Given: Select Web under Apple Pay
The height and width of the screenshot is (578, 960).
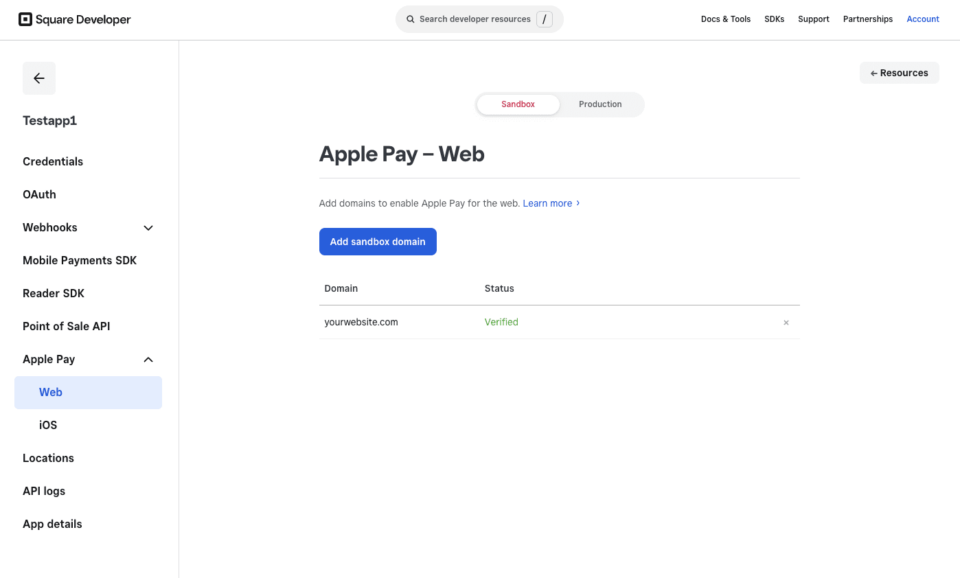Looking at the screenshot, I should (x=88, y=392).
